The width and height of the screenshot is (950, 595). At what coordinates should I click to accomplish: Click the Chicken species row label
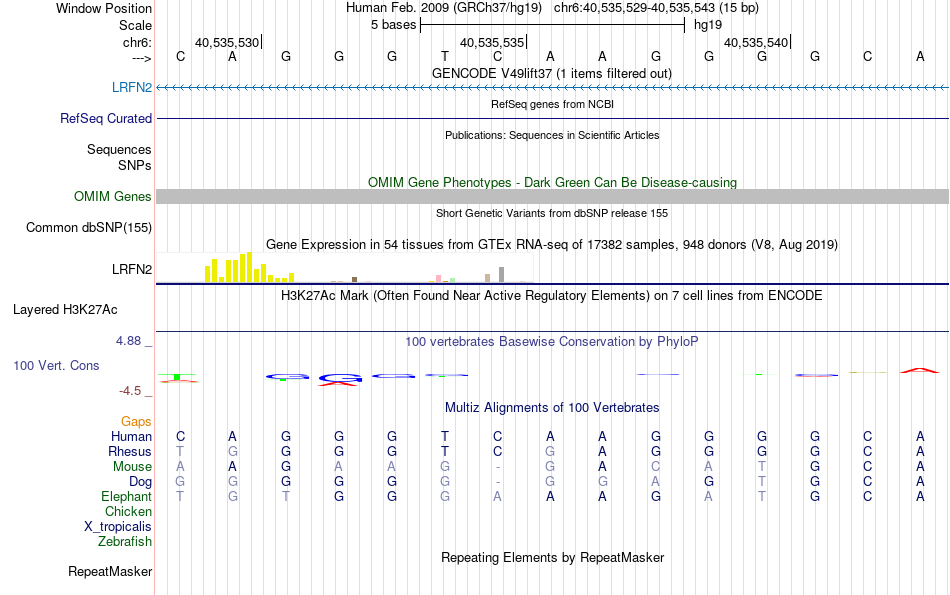128,511
